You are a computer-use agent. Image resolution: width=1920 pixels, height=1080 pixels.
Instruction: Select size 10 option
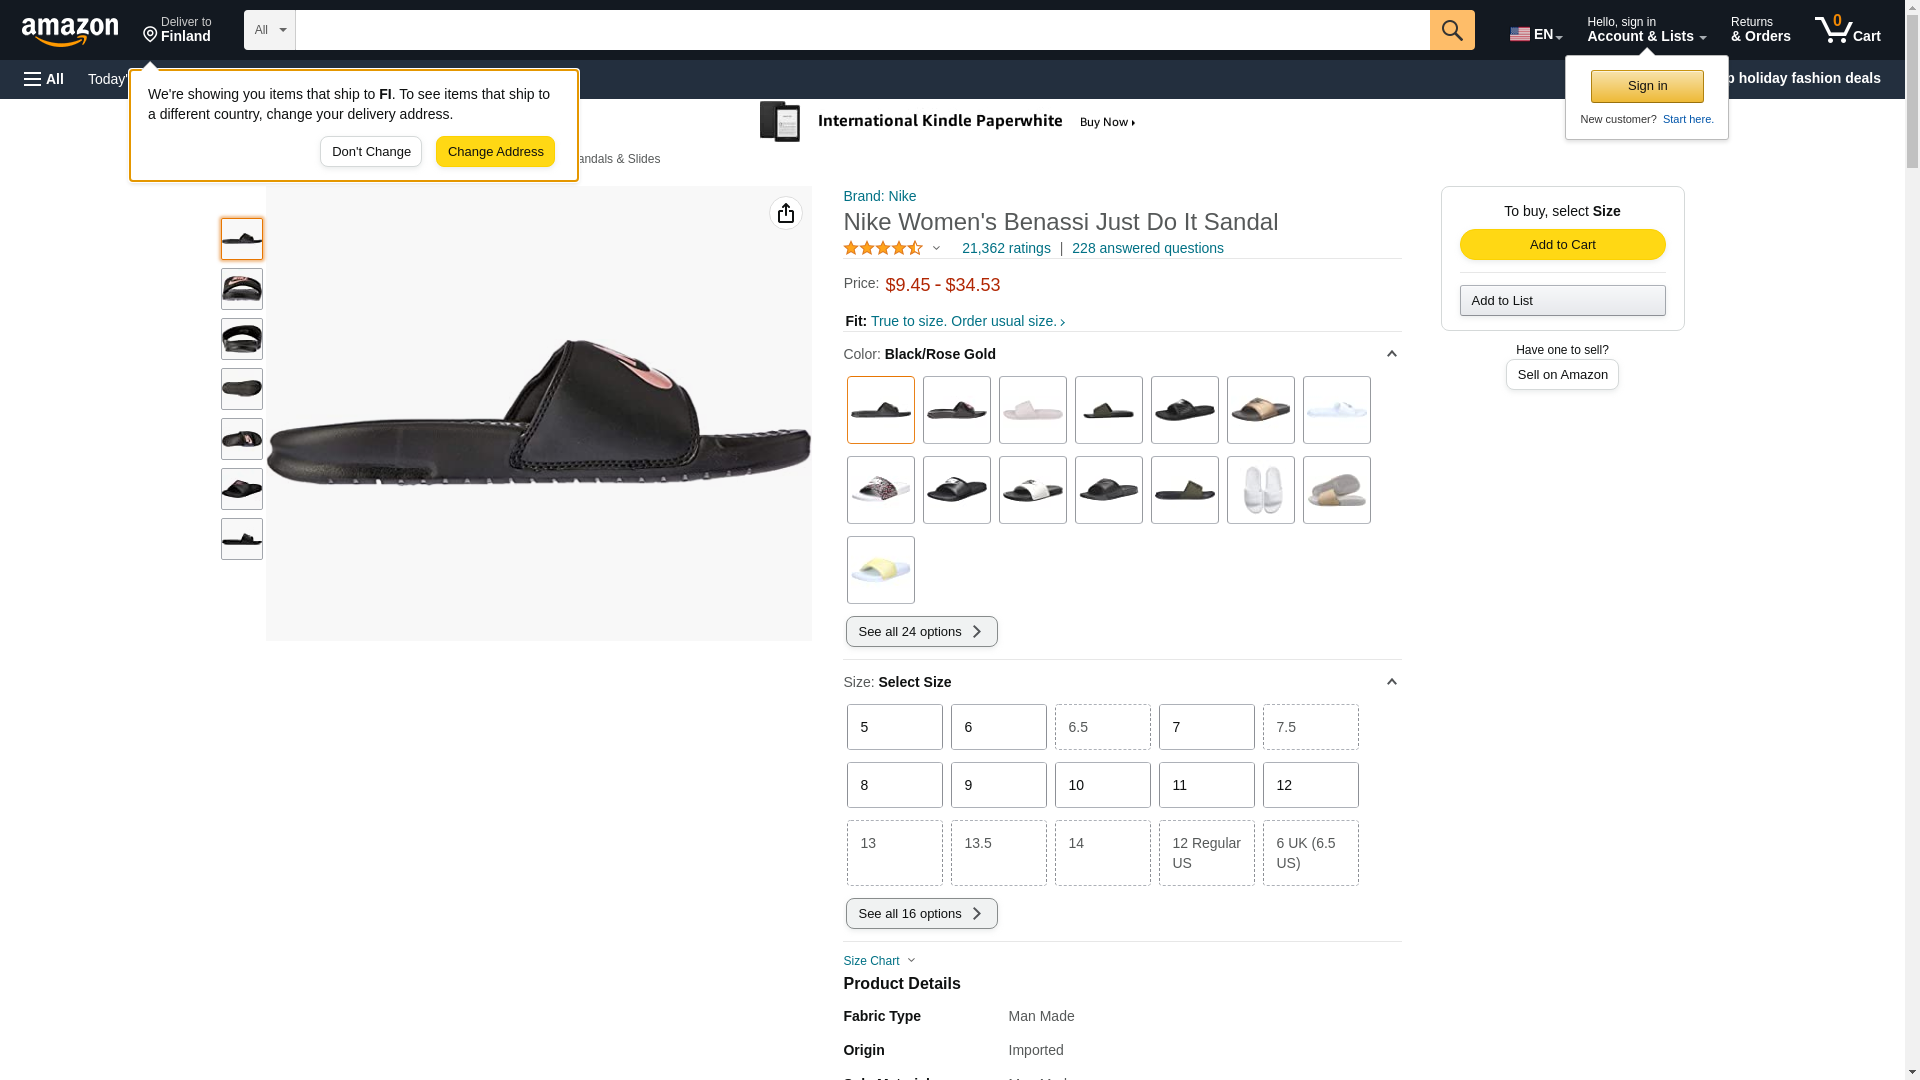click(x=1102, y=785)
